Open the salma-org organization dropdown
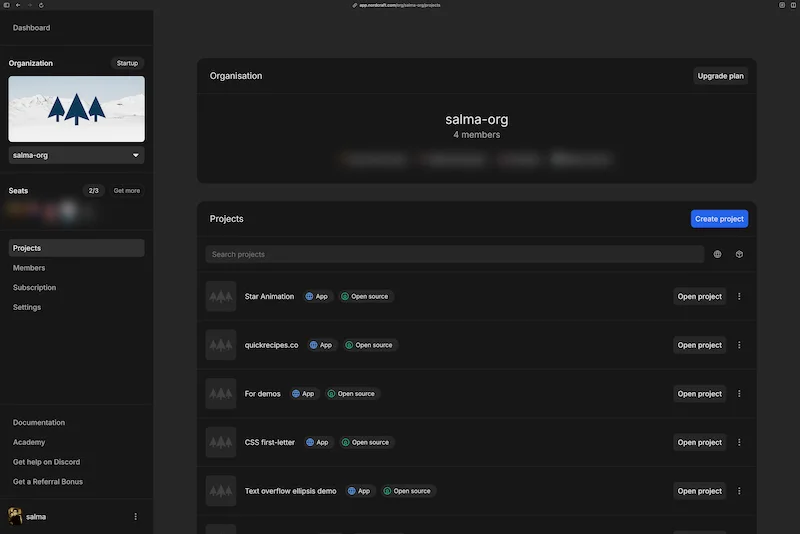800x534 pixels. point(77,155)
